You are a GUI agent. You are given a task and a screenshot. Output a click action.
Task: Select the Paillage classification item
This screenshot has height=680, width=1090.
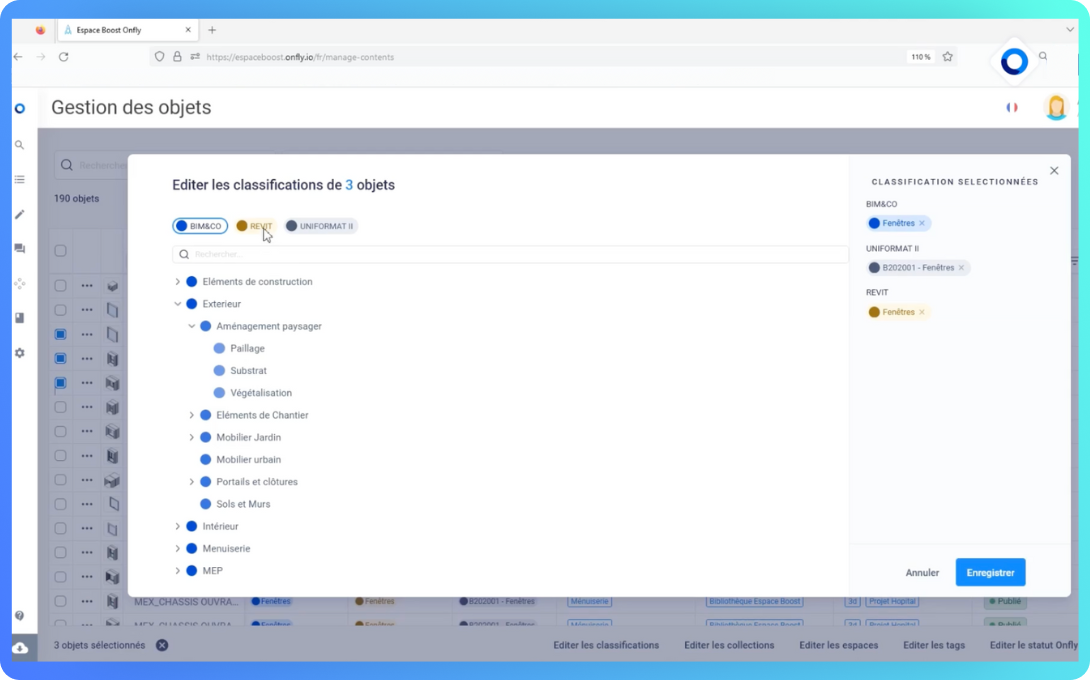coord(247,348)
